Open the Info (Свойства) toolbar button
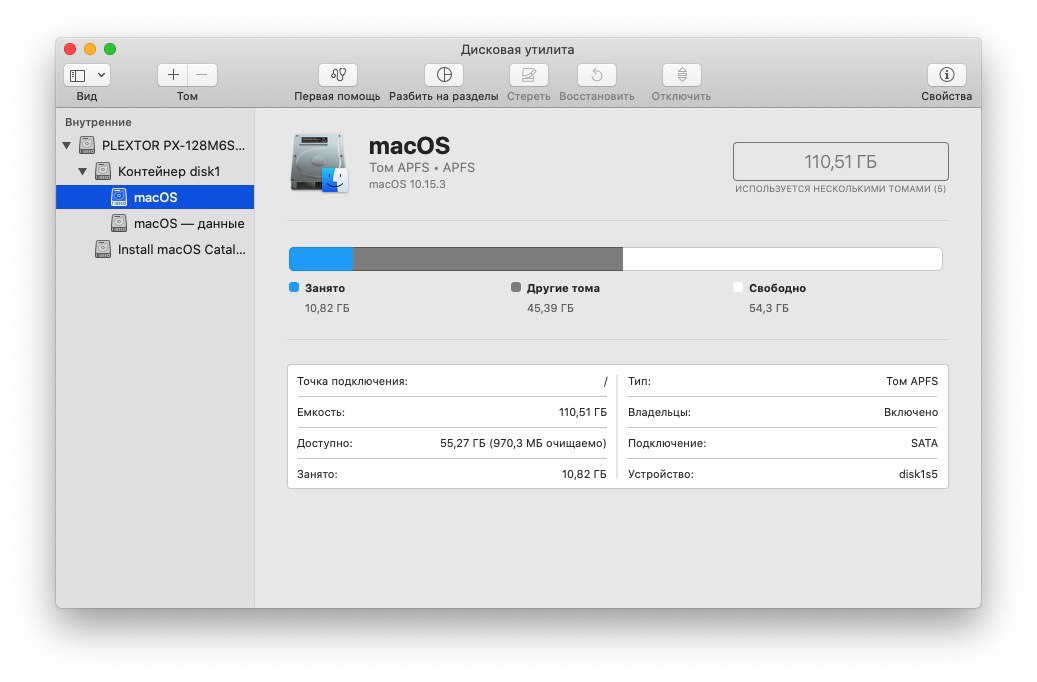Screen dimensions: 1037x682 (x=946, y=75)
